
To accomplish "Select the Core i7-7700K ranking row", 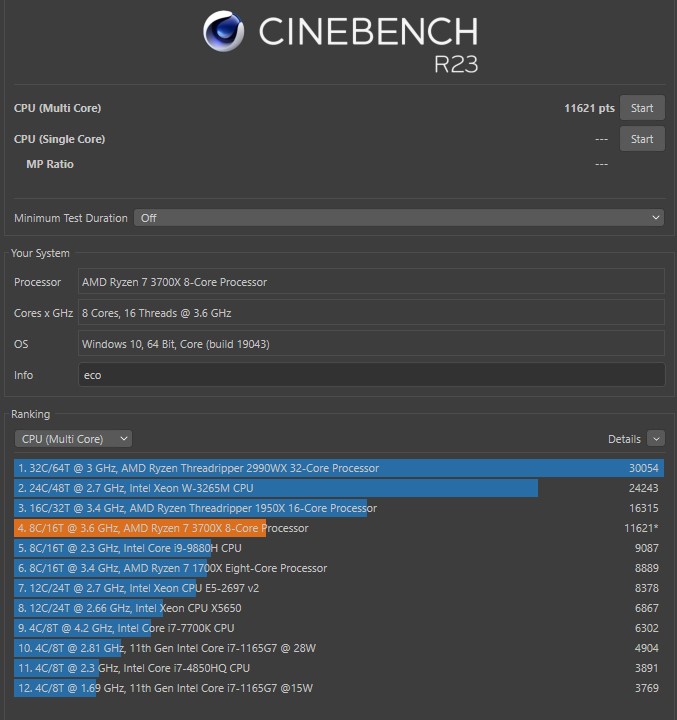I will pos(339,628).
